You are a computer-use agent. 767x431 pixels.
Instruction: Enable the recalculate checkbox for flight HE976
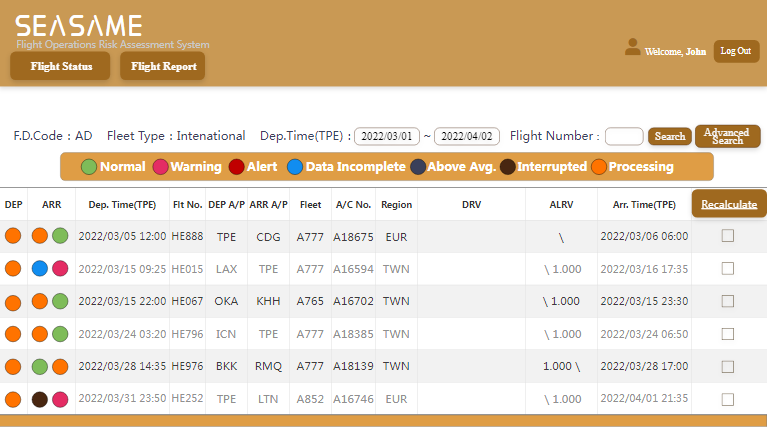728,366
